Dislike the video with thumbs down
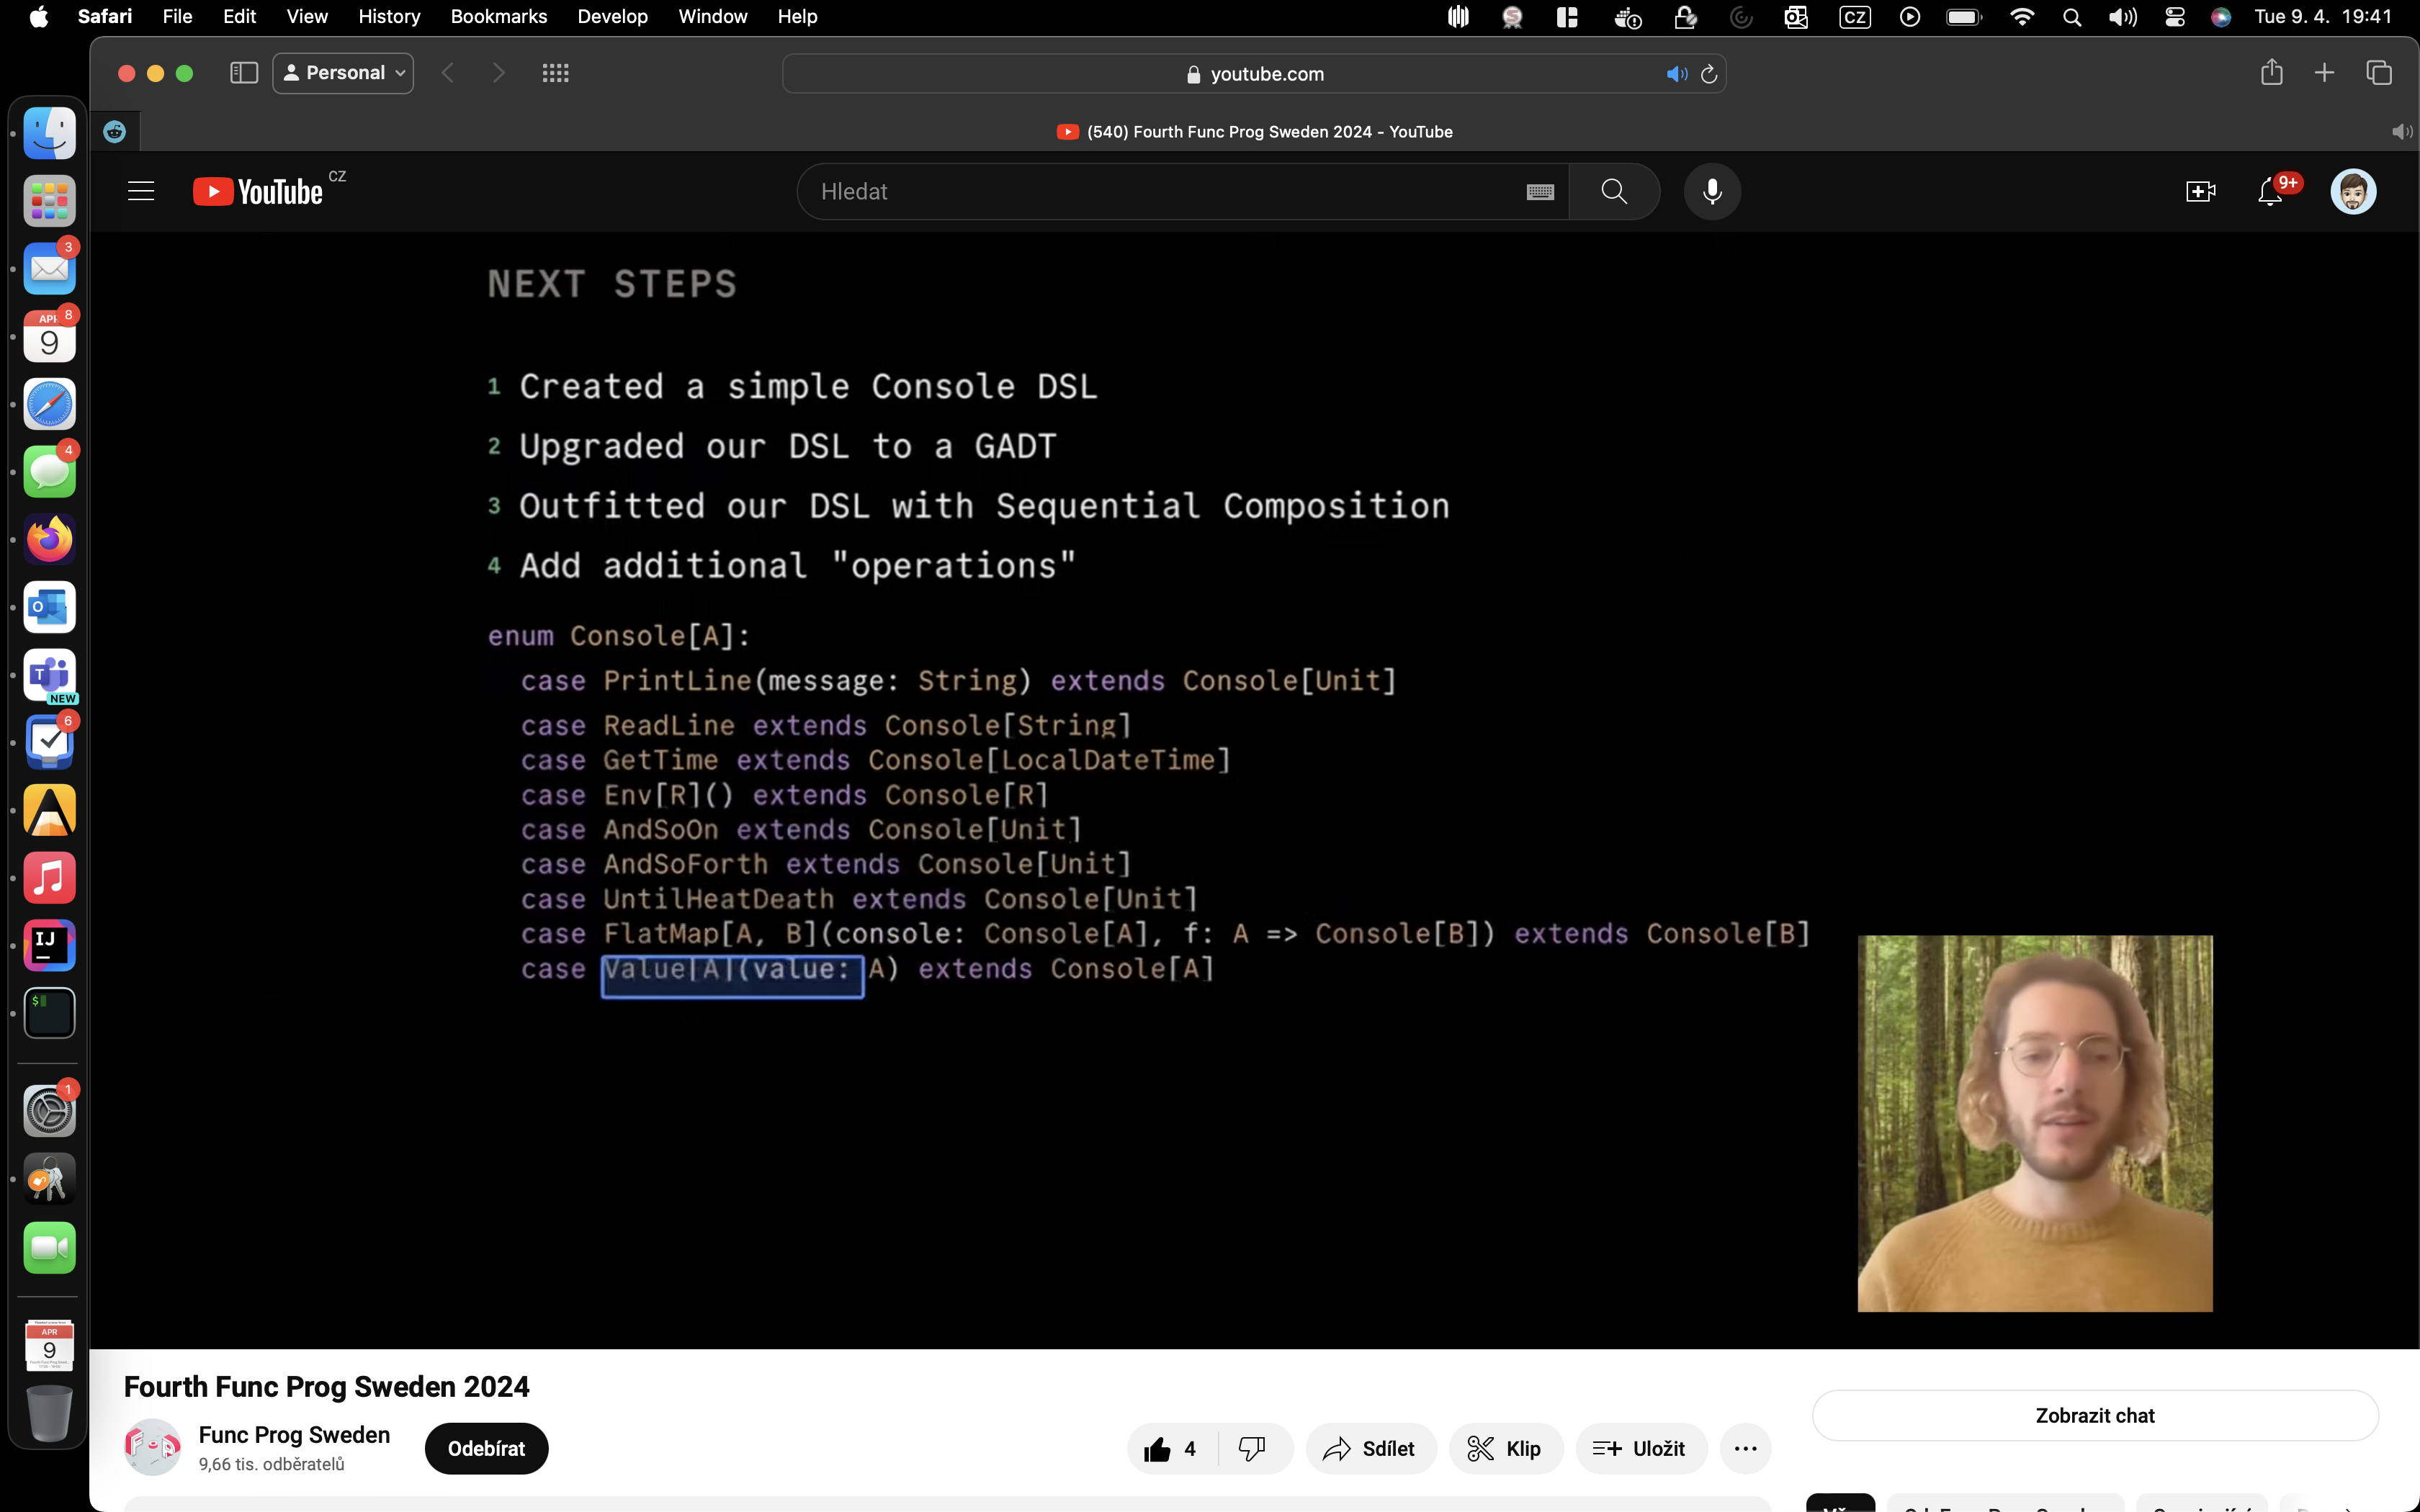 click(1252, 1449)
